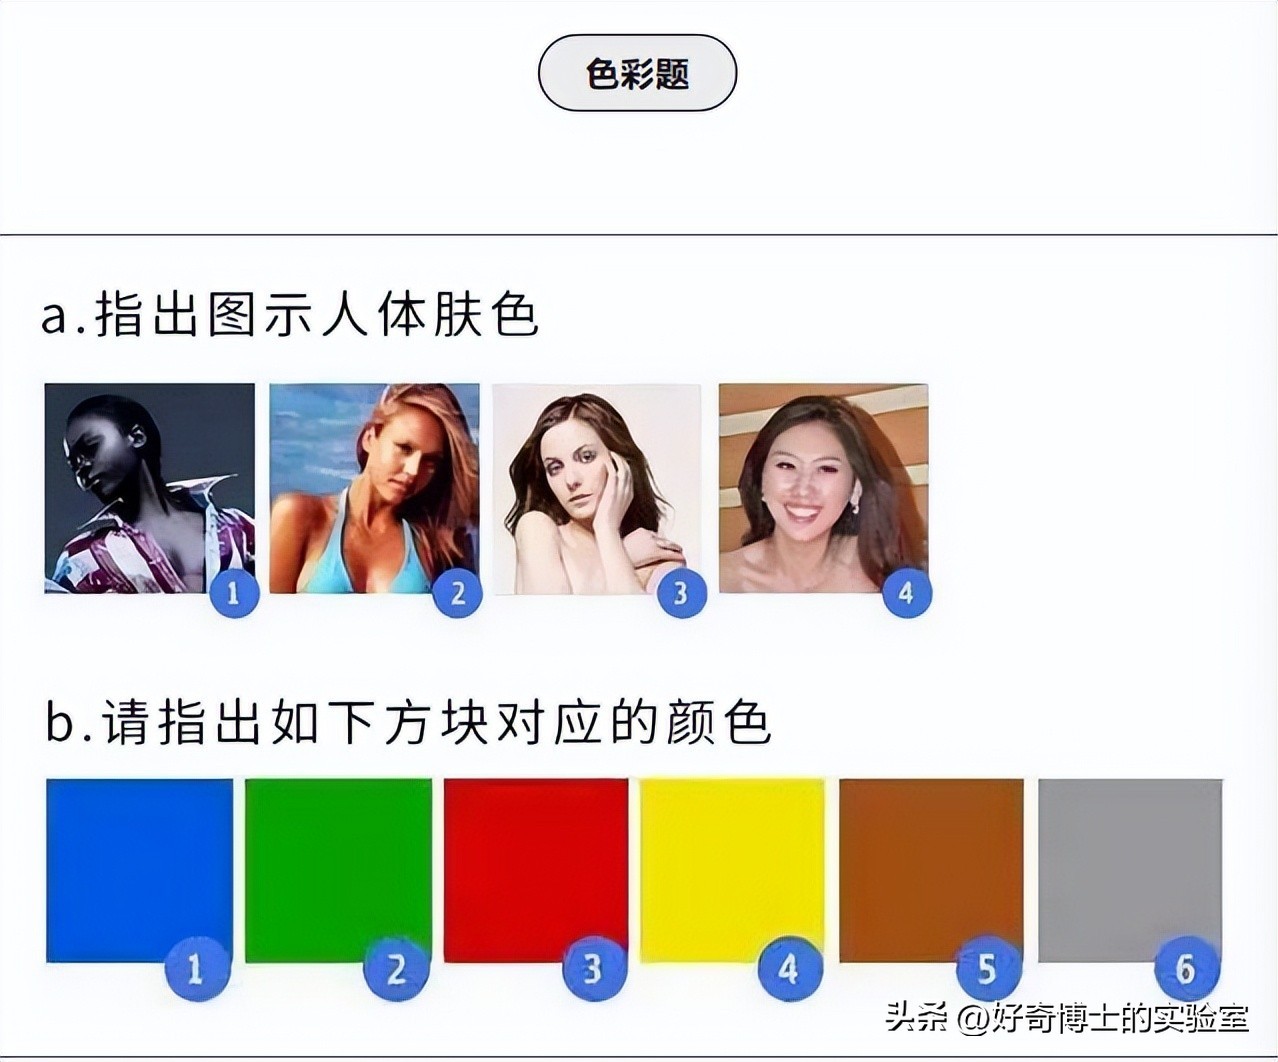Select blue badge 3 under pale woman portrait
The image size is (1278, 1062).
(681, 593)
